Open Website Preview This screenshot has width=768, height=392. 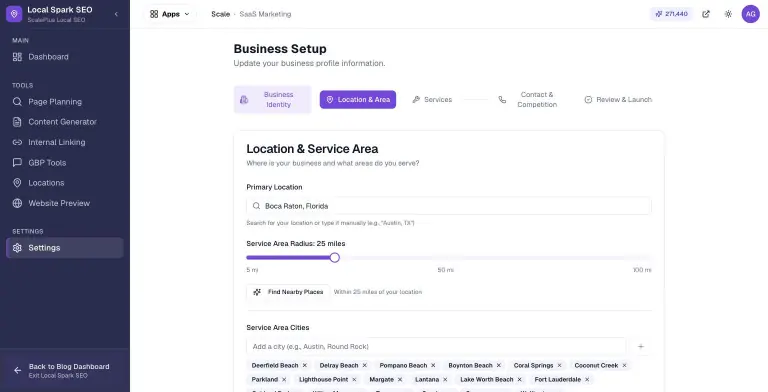click(x=65, y=203)
